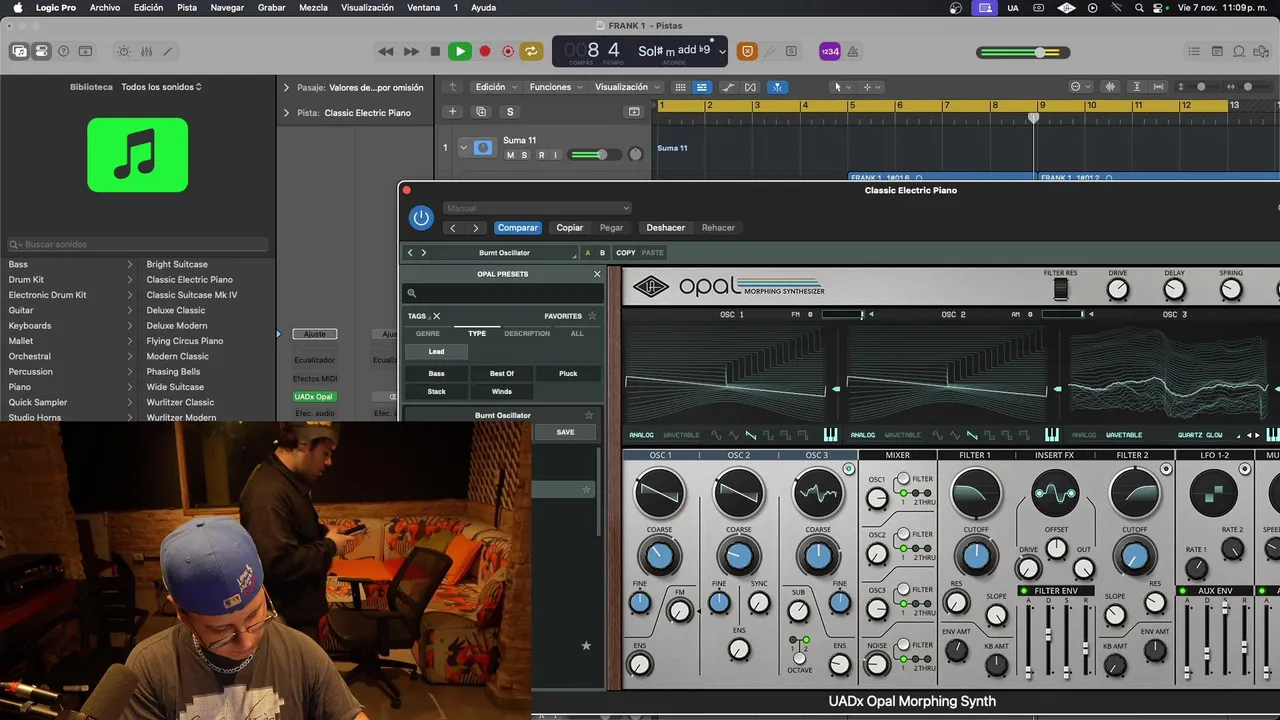The image size is (1280, 720).
Task: Click the Copiar button
Action: [x=569, y=228]
